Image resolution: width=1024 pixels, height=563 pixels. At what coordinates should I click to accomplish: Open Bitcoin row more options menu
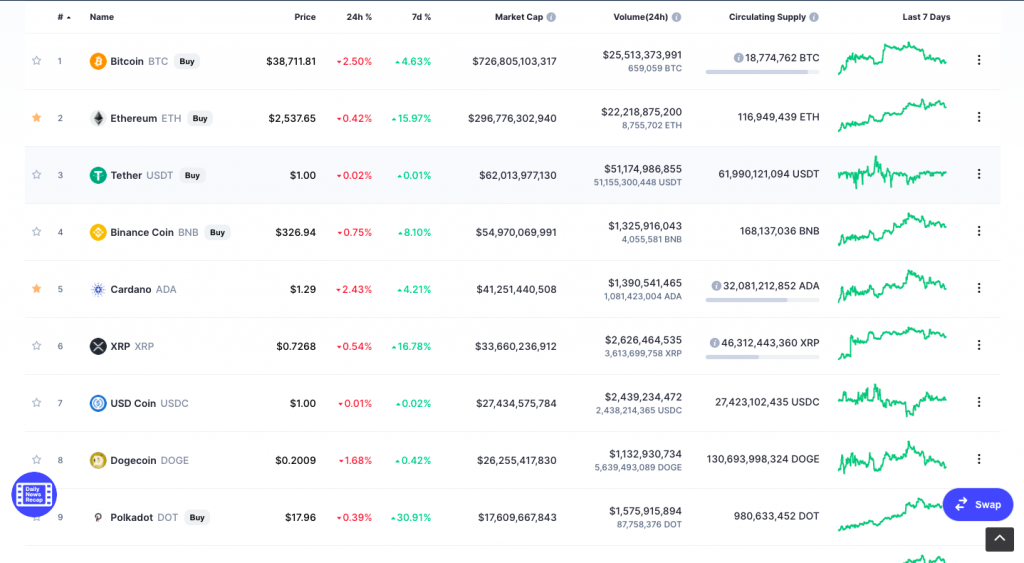pyautogui.click(x=978, y=60)
